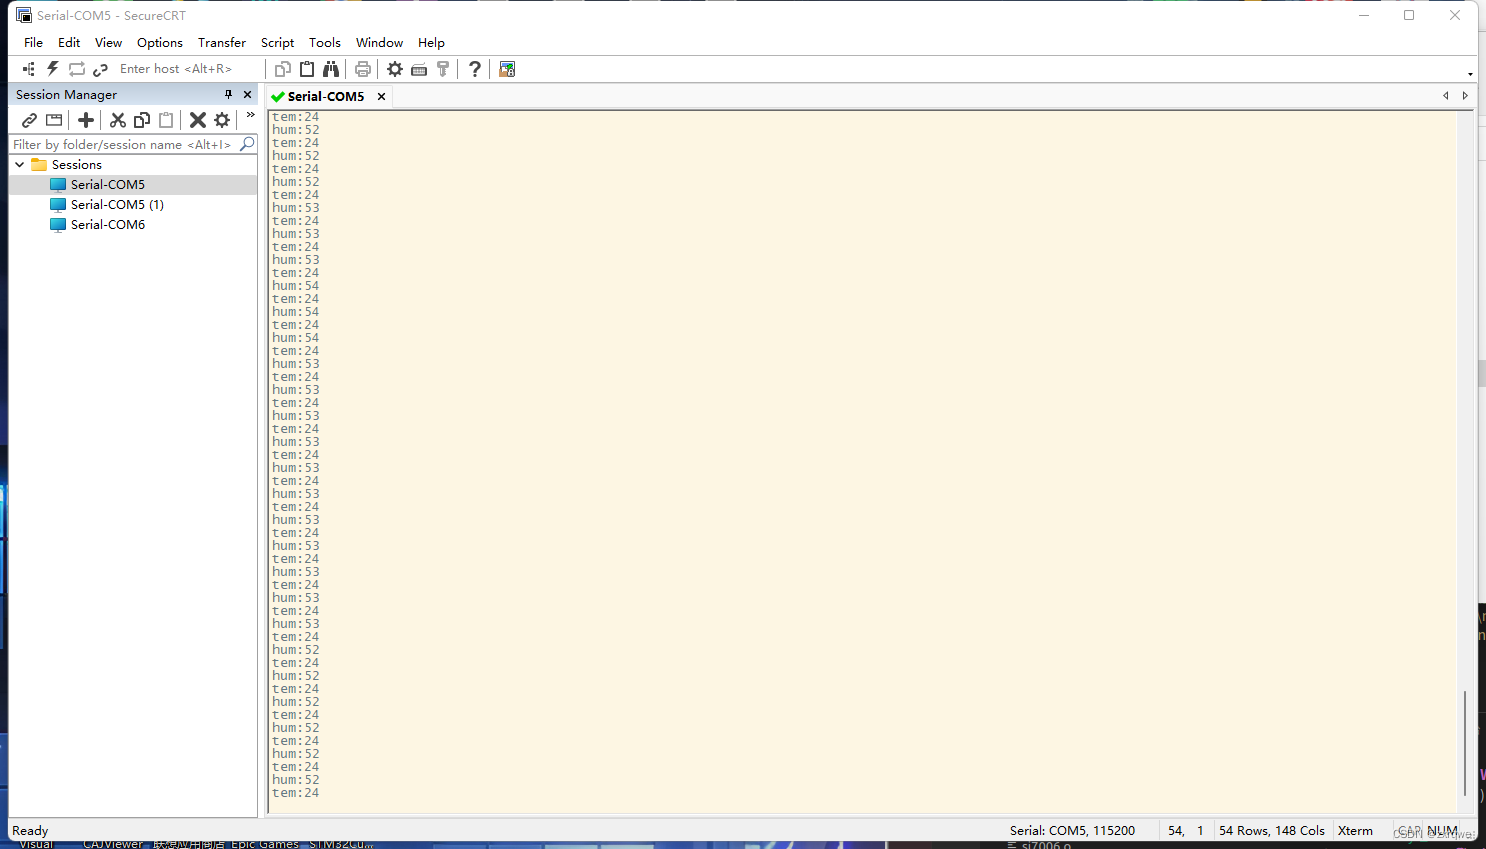The width and height of the screenshot is (1486, 849).
Task: Open session Properties gear in Session Manager
Action: [x=222, y=120]
